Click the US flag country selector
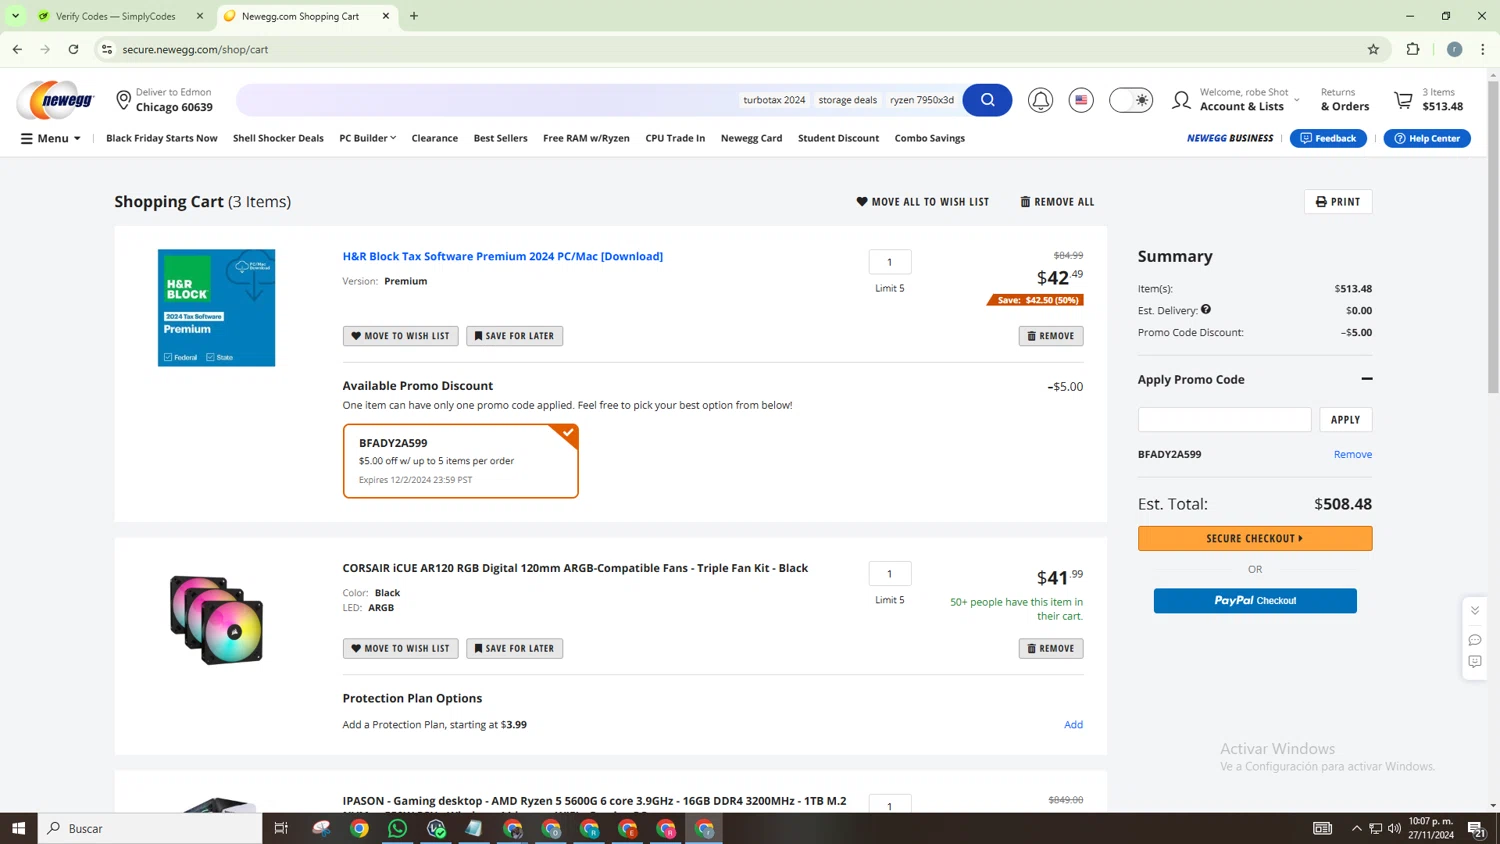This screenshot has width=1500, height=844. tap(1081, 100)
